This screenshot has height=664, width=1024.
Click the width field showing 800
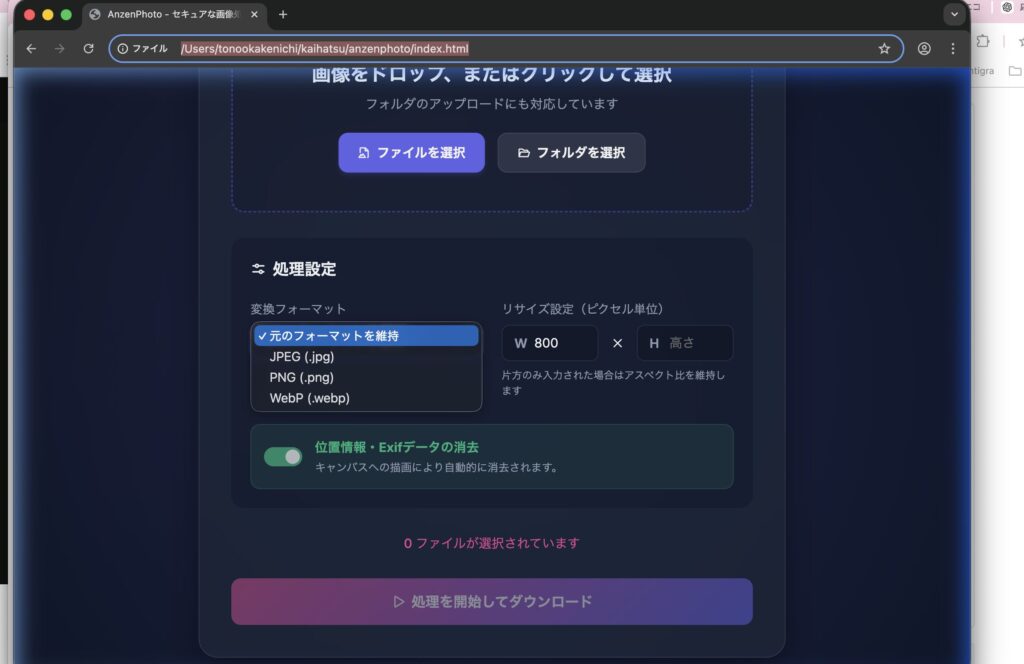tap(560, 343)
